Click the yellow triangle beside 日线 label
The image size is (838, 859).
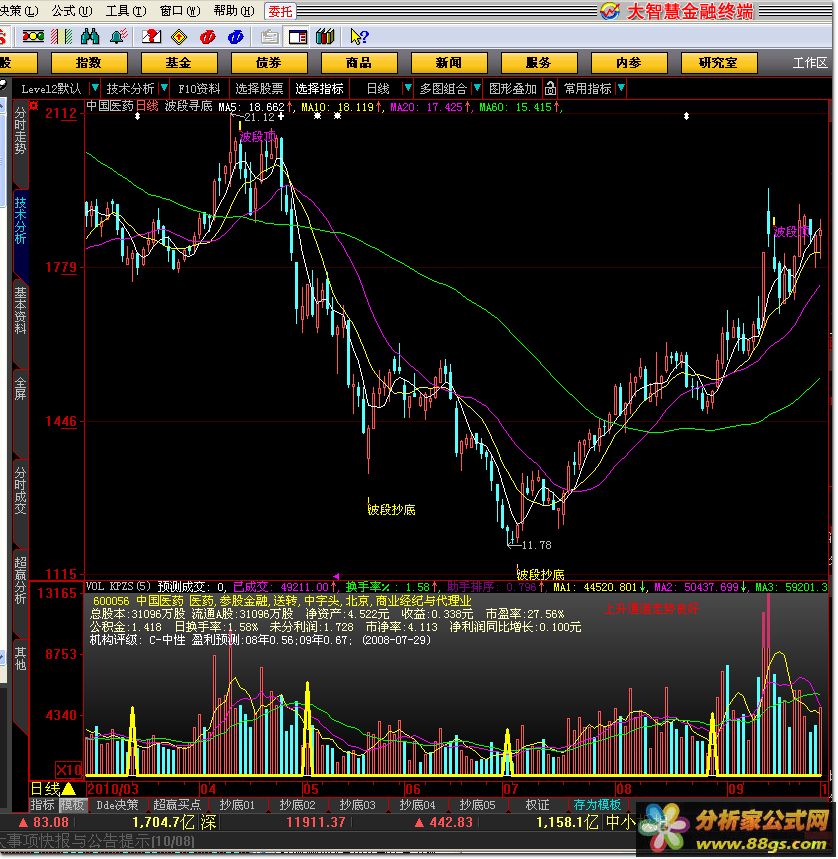pyautogui.click(x=69, y=789)
